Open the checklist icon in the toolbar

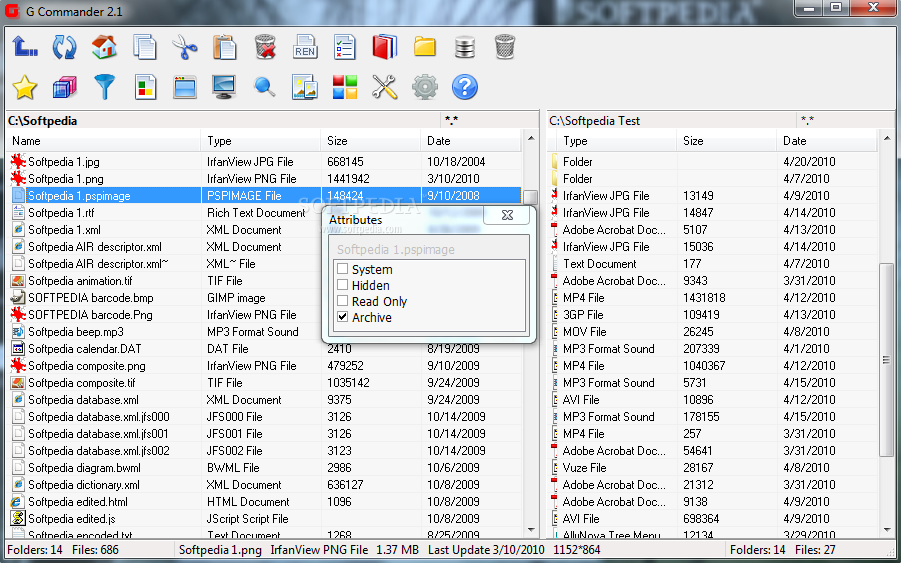(345, 47)
